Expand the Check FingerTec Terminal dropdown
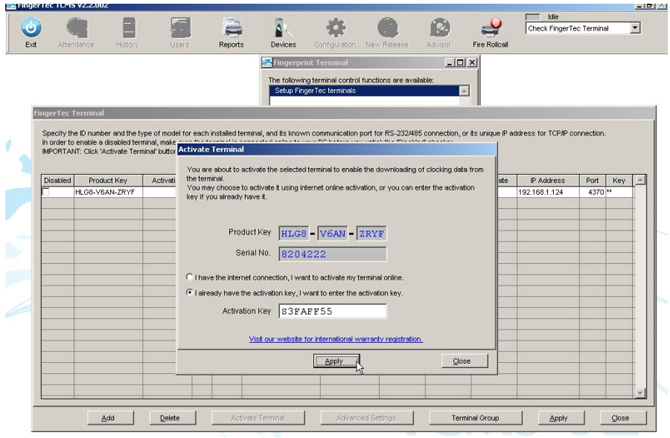The width and height of the screenshot is (670, 438). click(635, 28)
